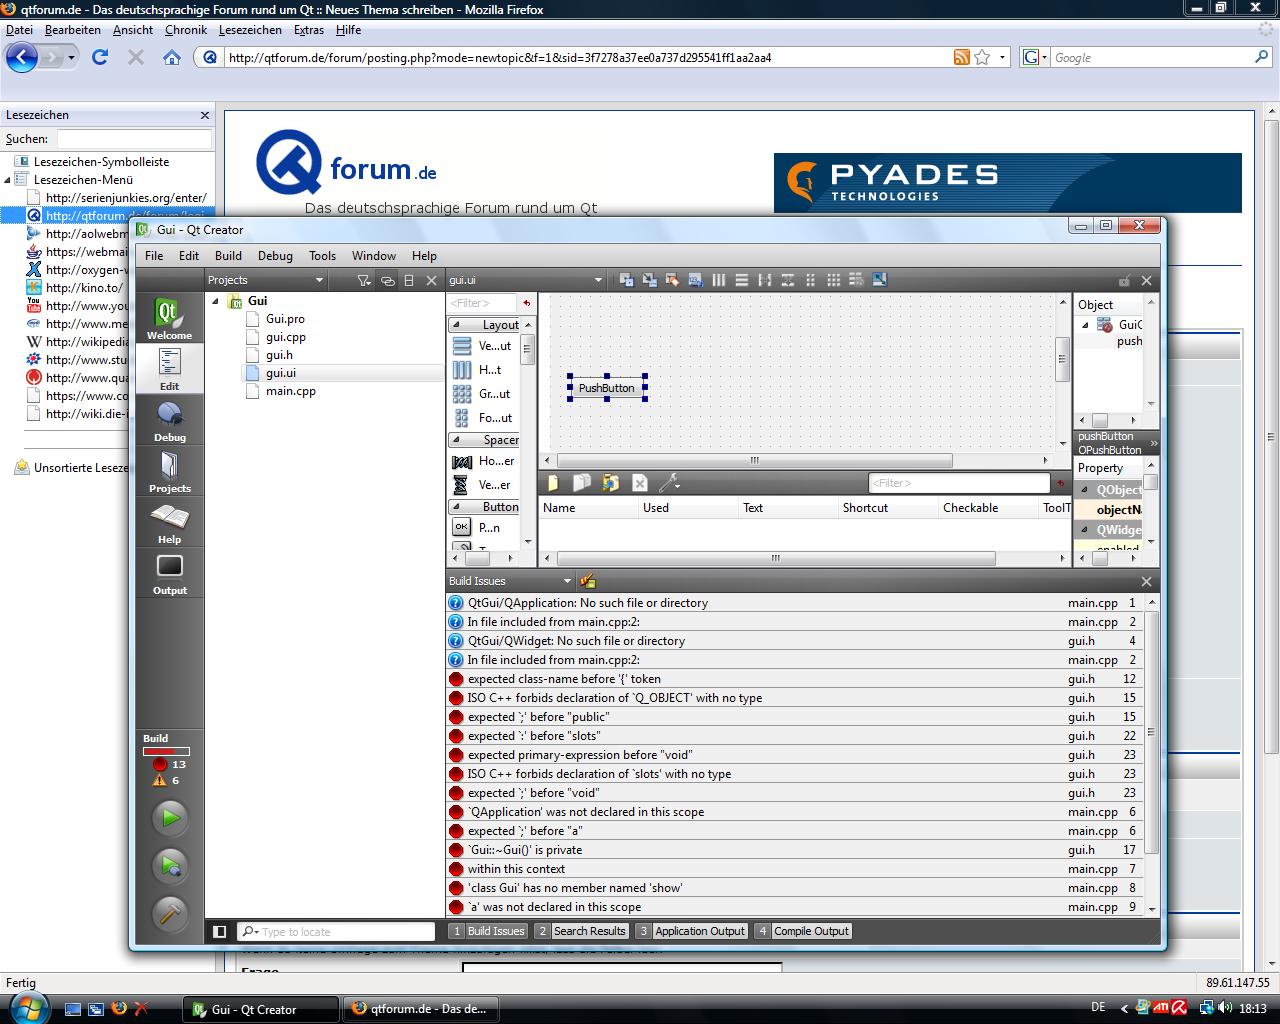1280x1024 pixels.
Task: Toggle editor synchronization link icon
Action: [x=388, y=281]
